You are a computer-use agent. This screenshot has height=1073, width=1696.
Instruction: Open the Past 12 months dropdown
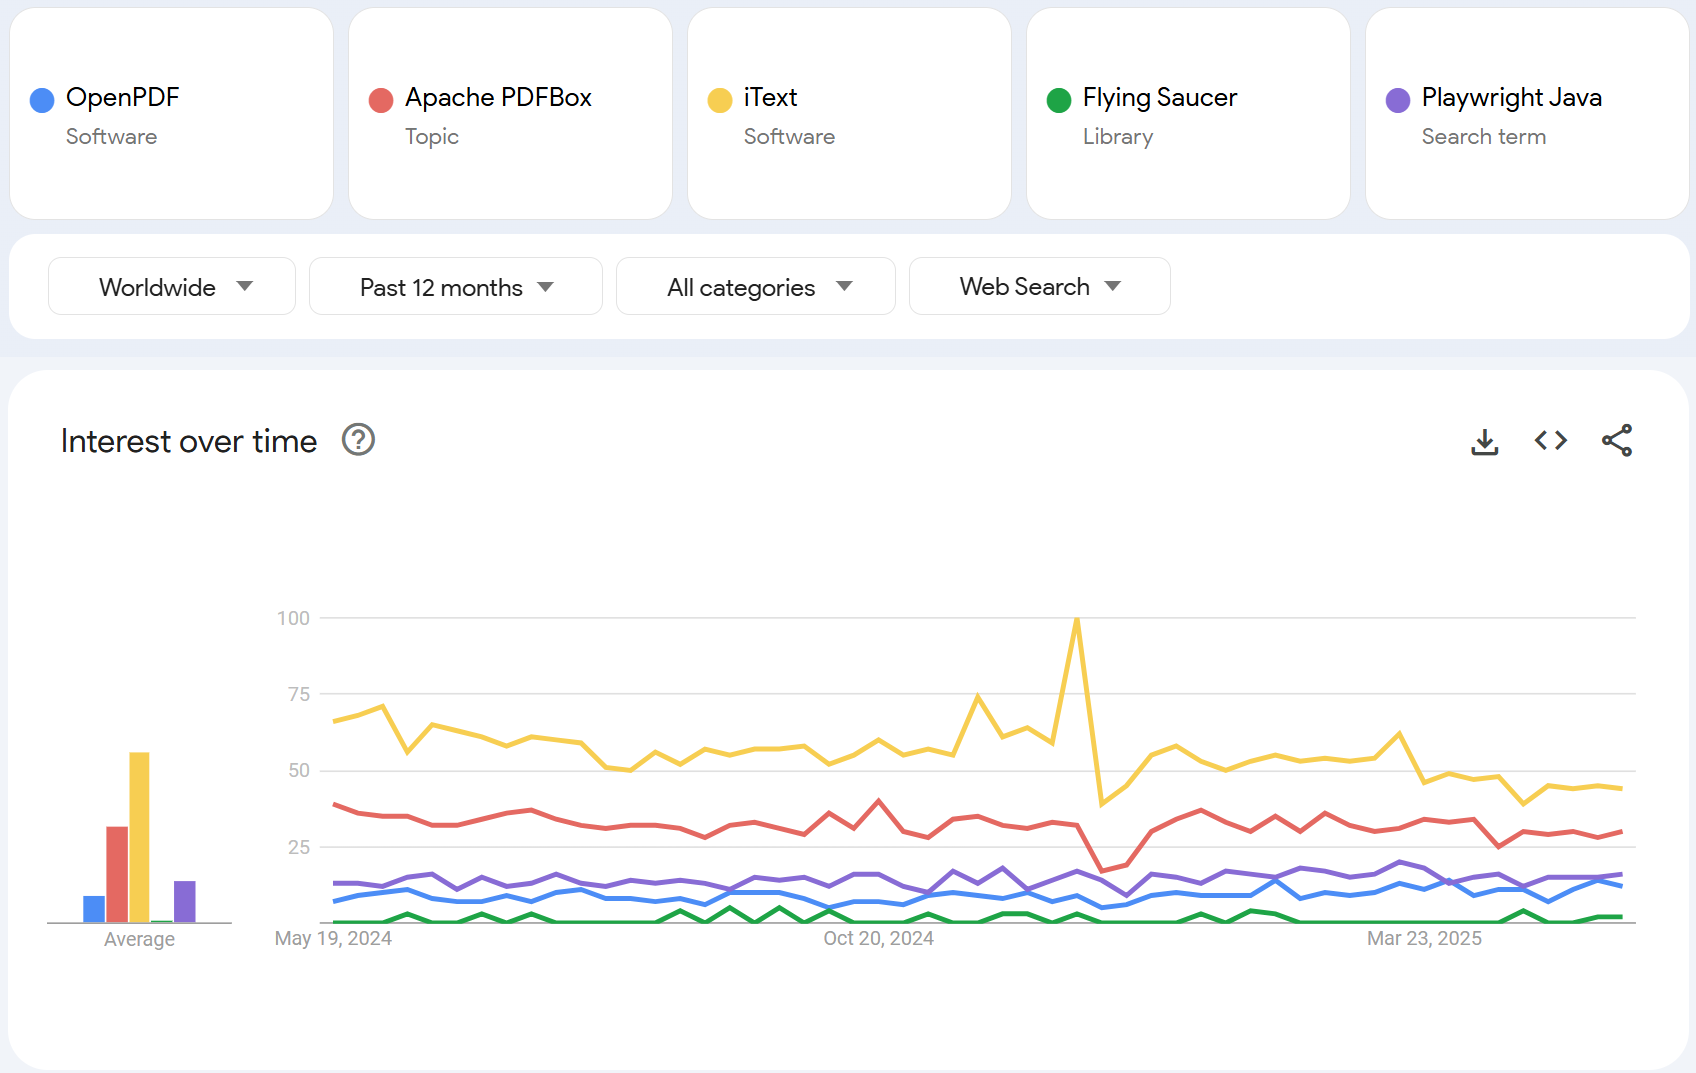[456, 286]
